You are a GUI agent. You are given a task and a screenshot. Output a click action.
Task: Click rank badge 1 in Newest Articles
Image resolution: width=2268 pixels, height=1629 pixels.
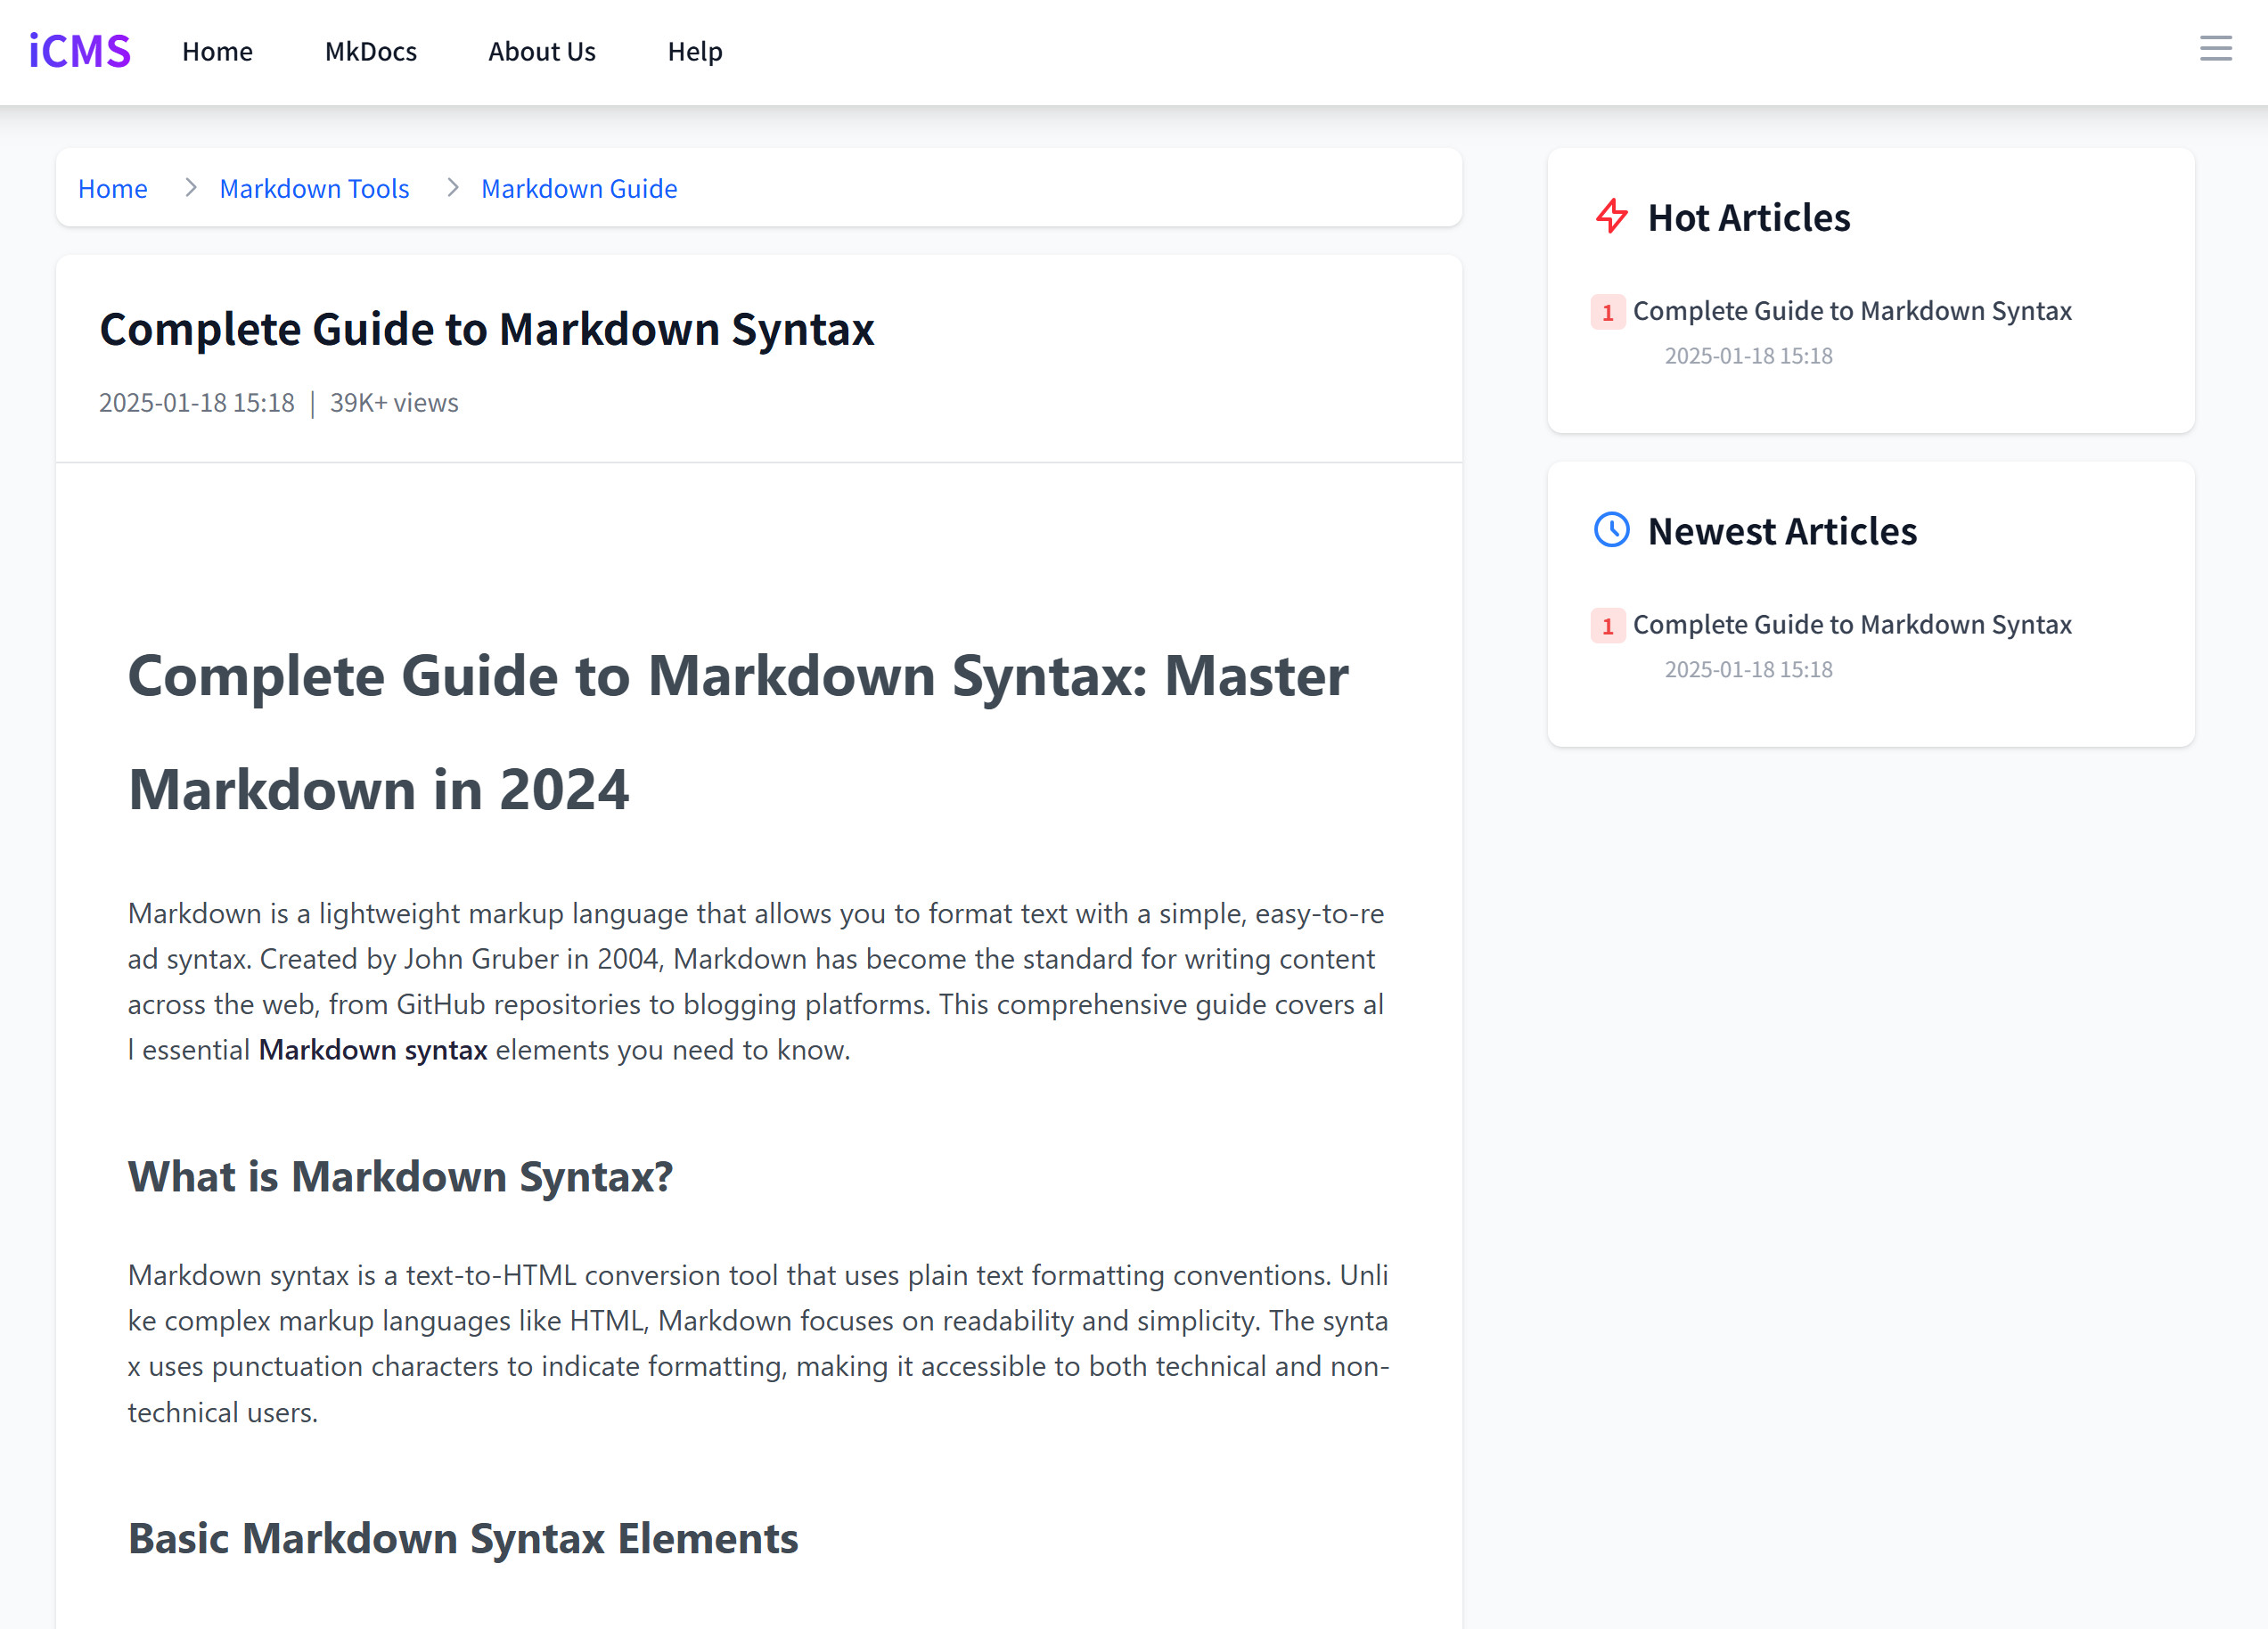pos(1607,626)
